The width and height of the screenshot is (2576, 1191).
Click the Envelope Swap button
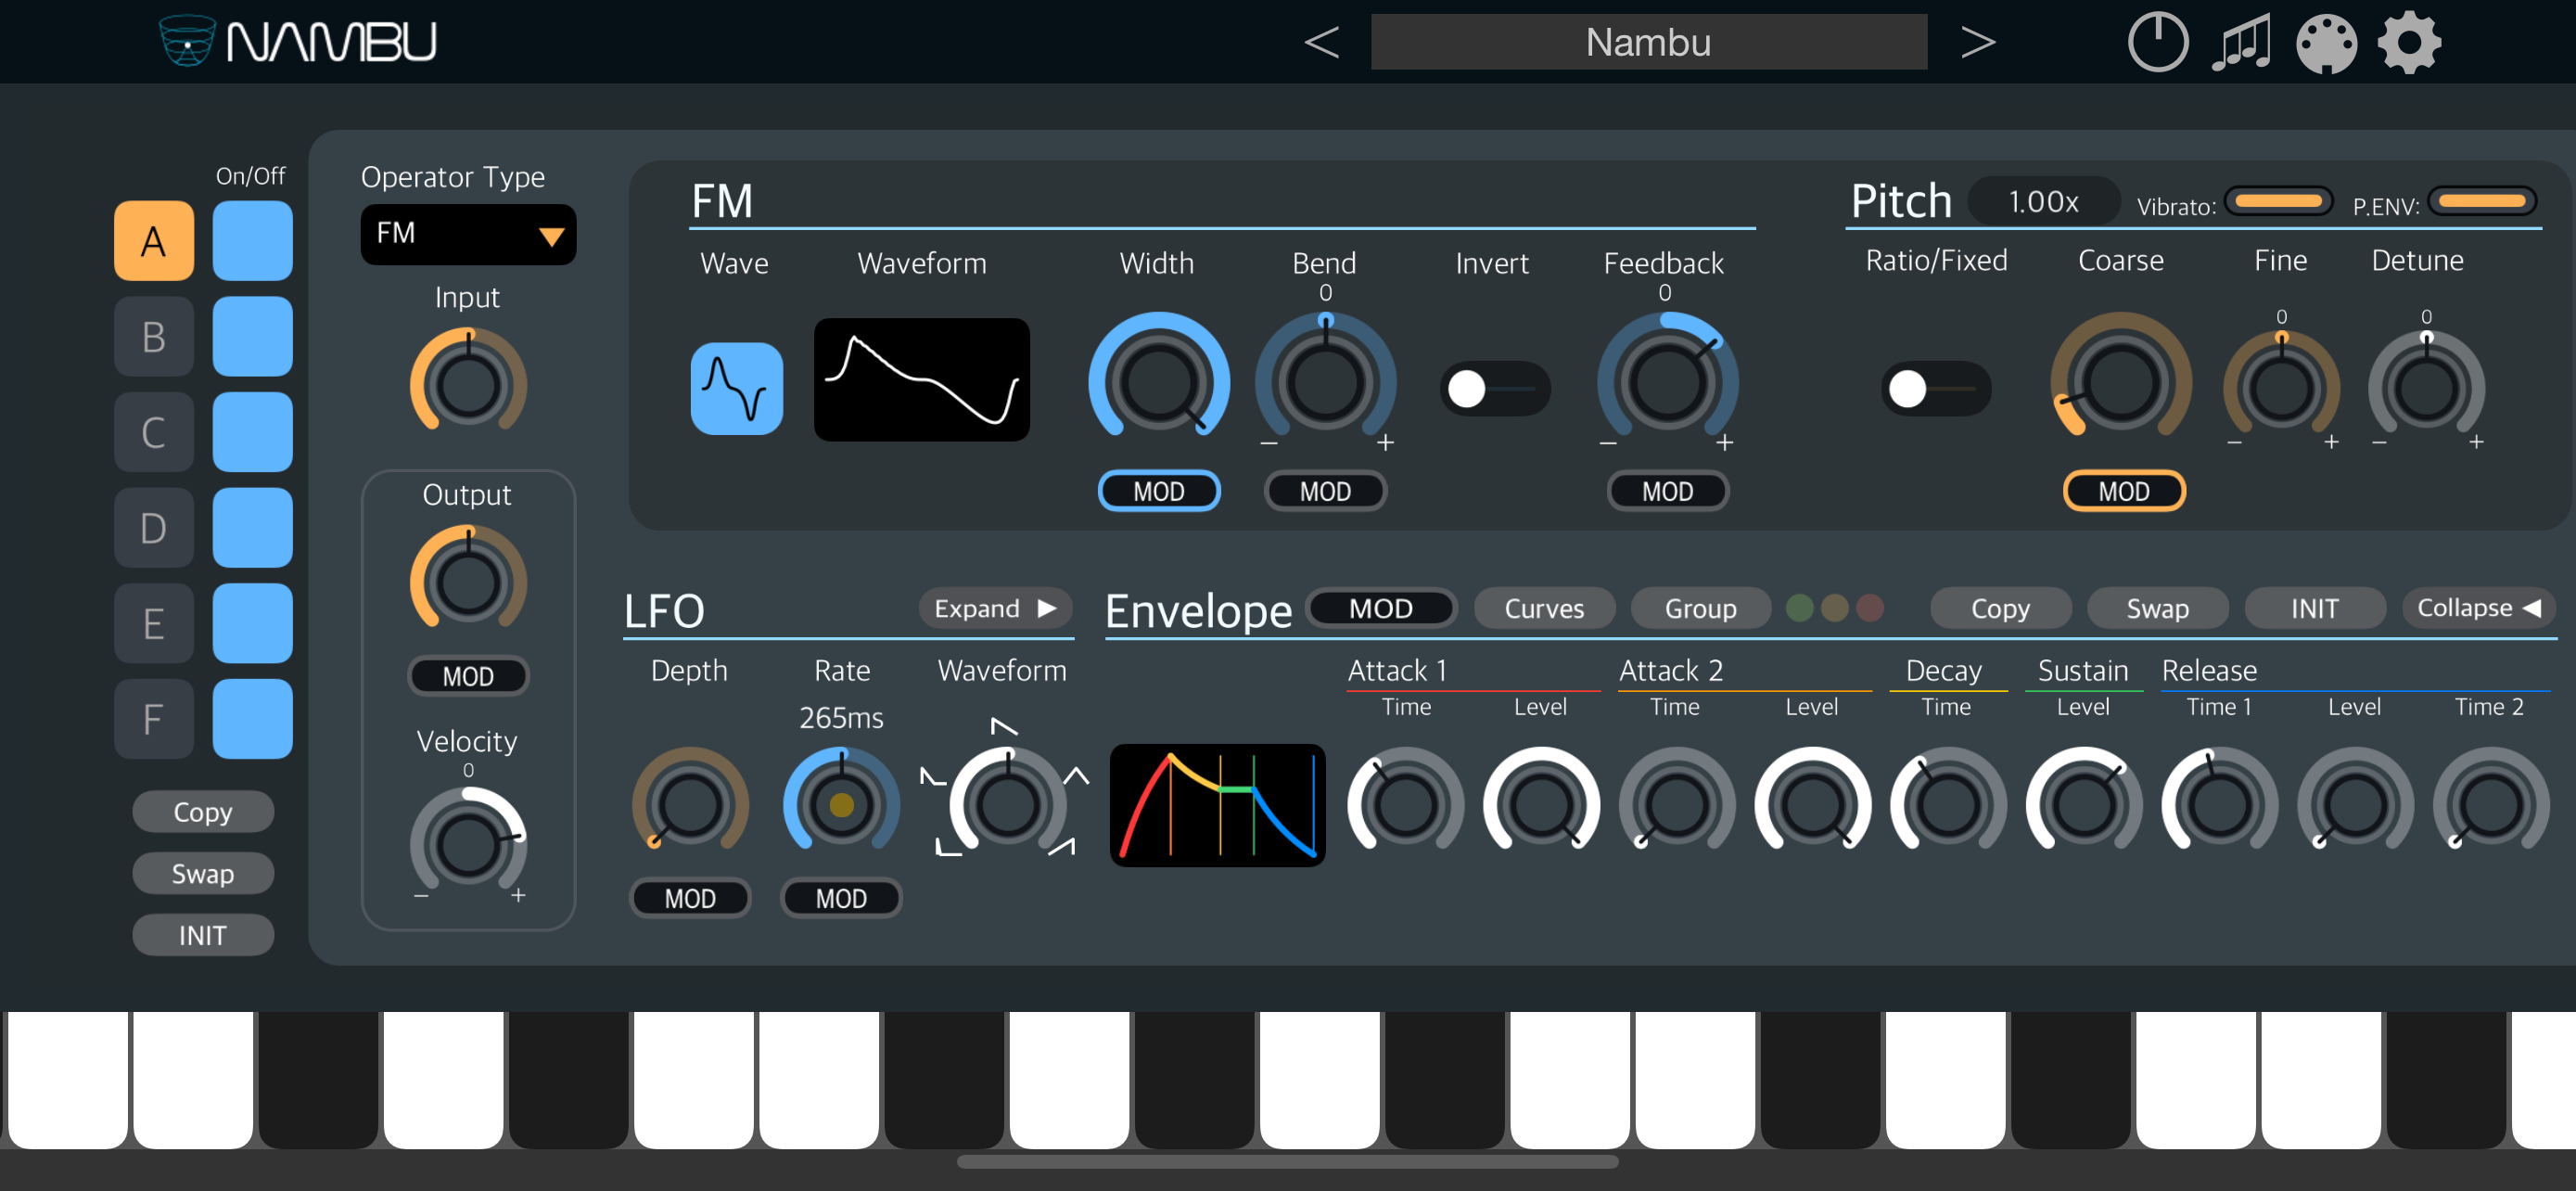[2157, 608]
